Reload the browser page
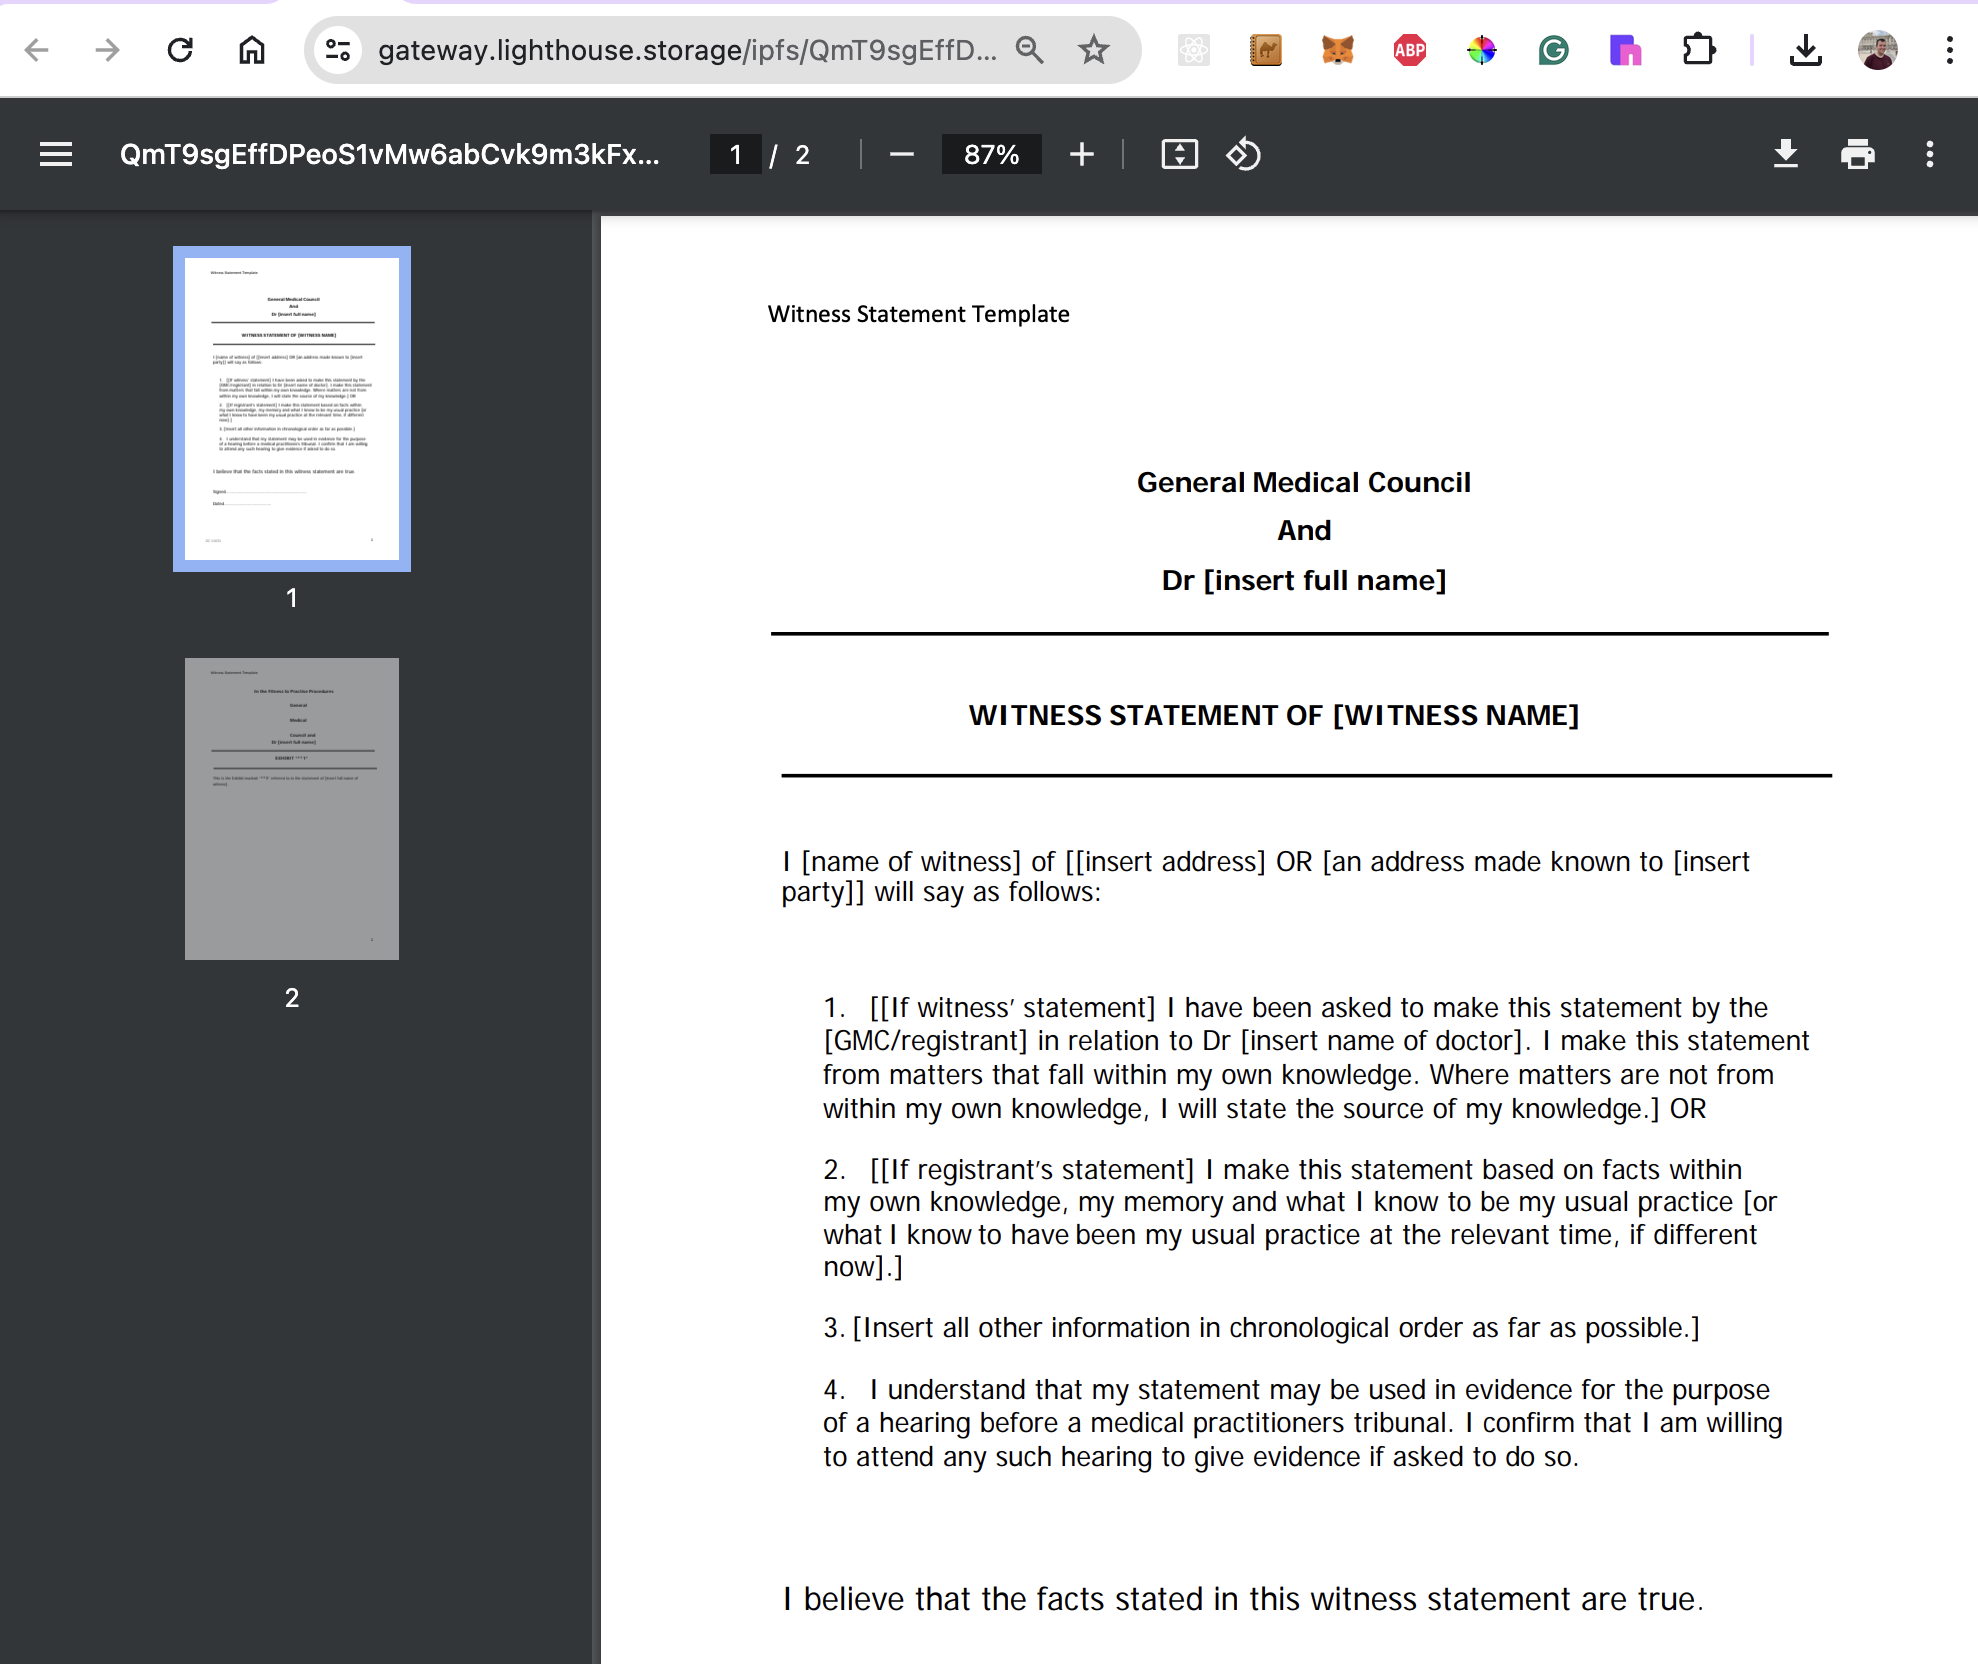The height and width of the screenshot is (1664, 1978). click(x=180, y=50)
